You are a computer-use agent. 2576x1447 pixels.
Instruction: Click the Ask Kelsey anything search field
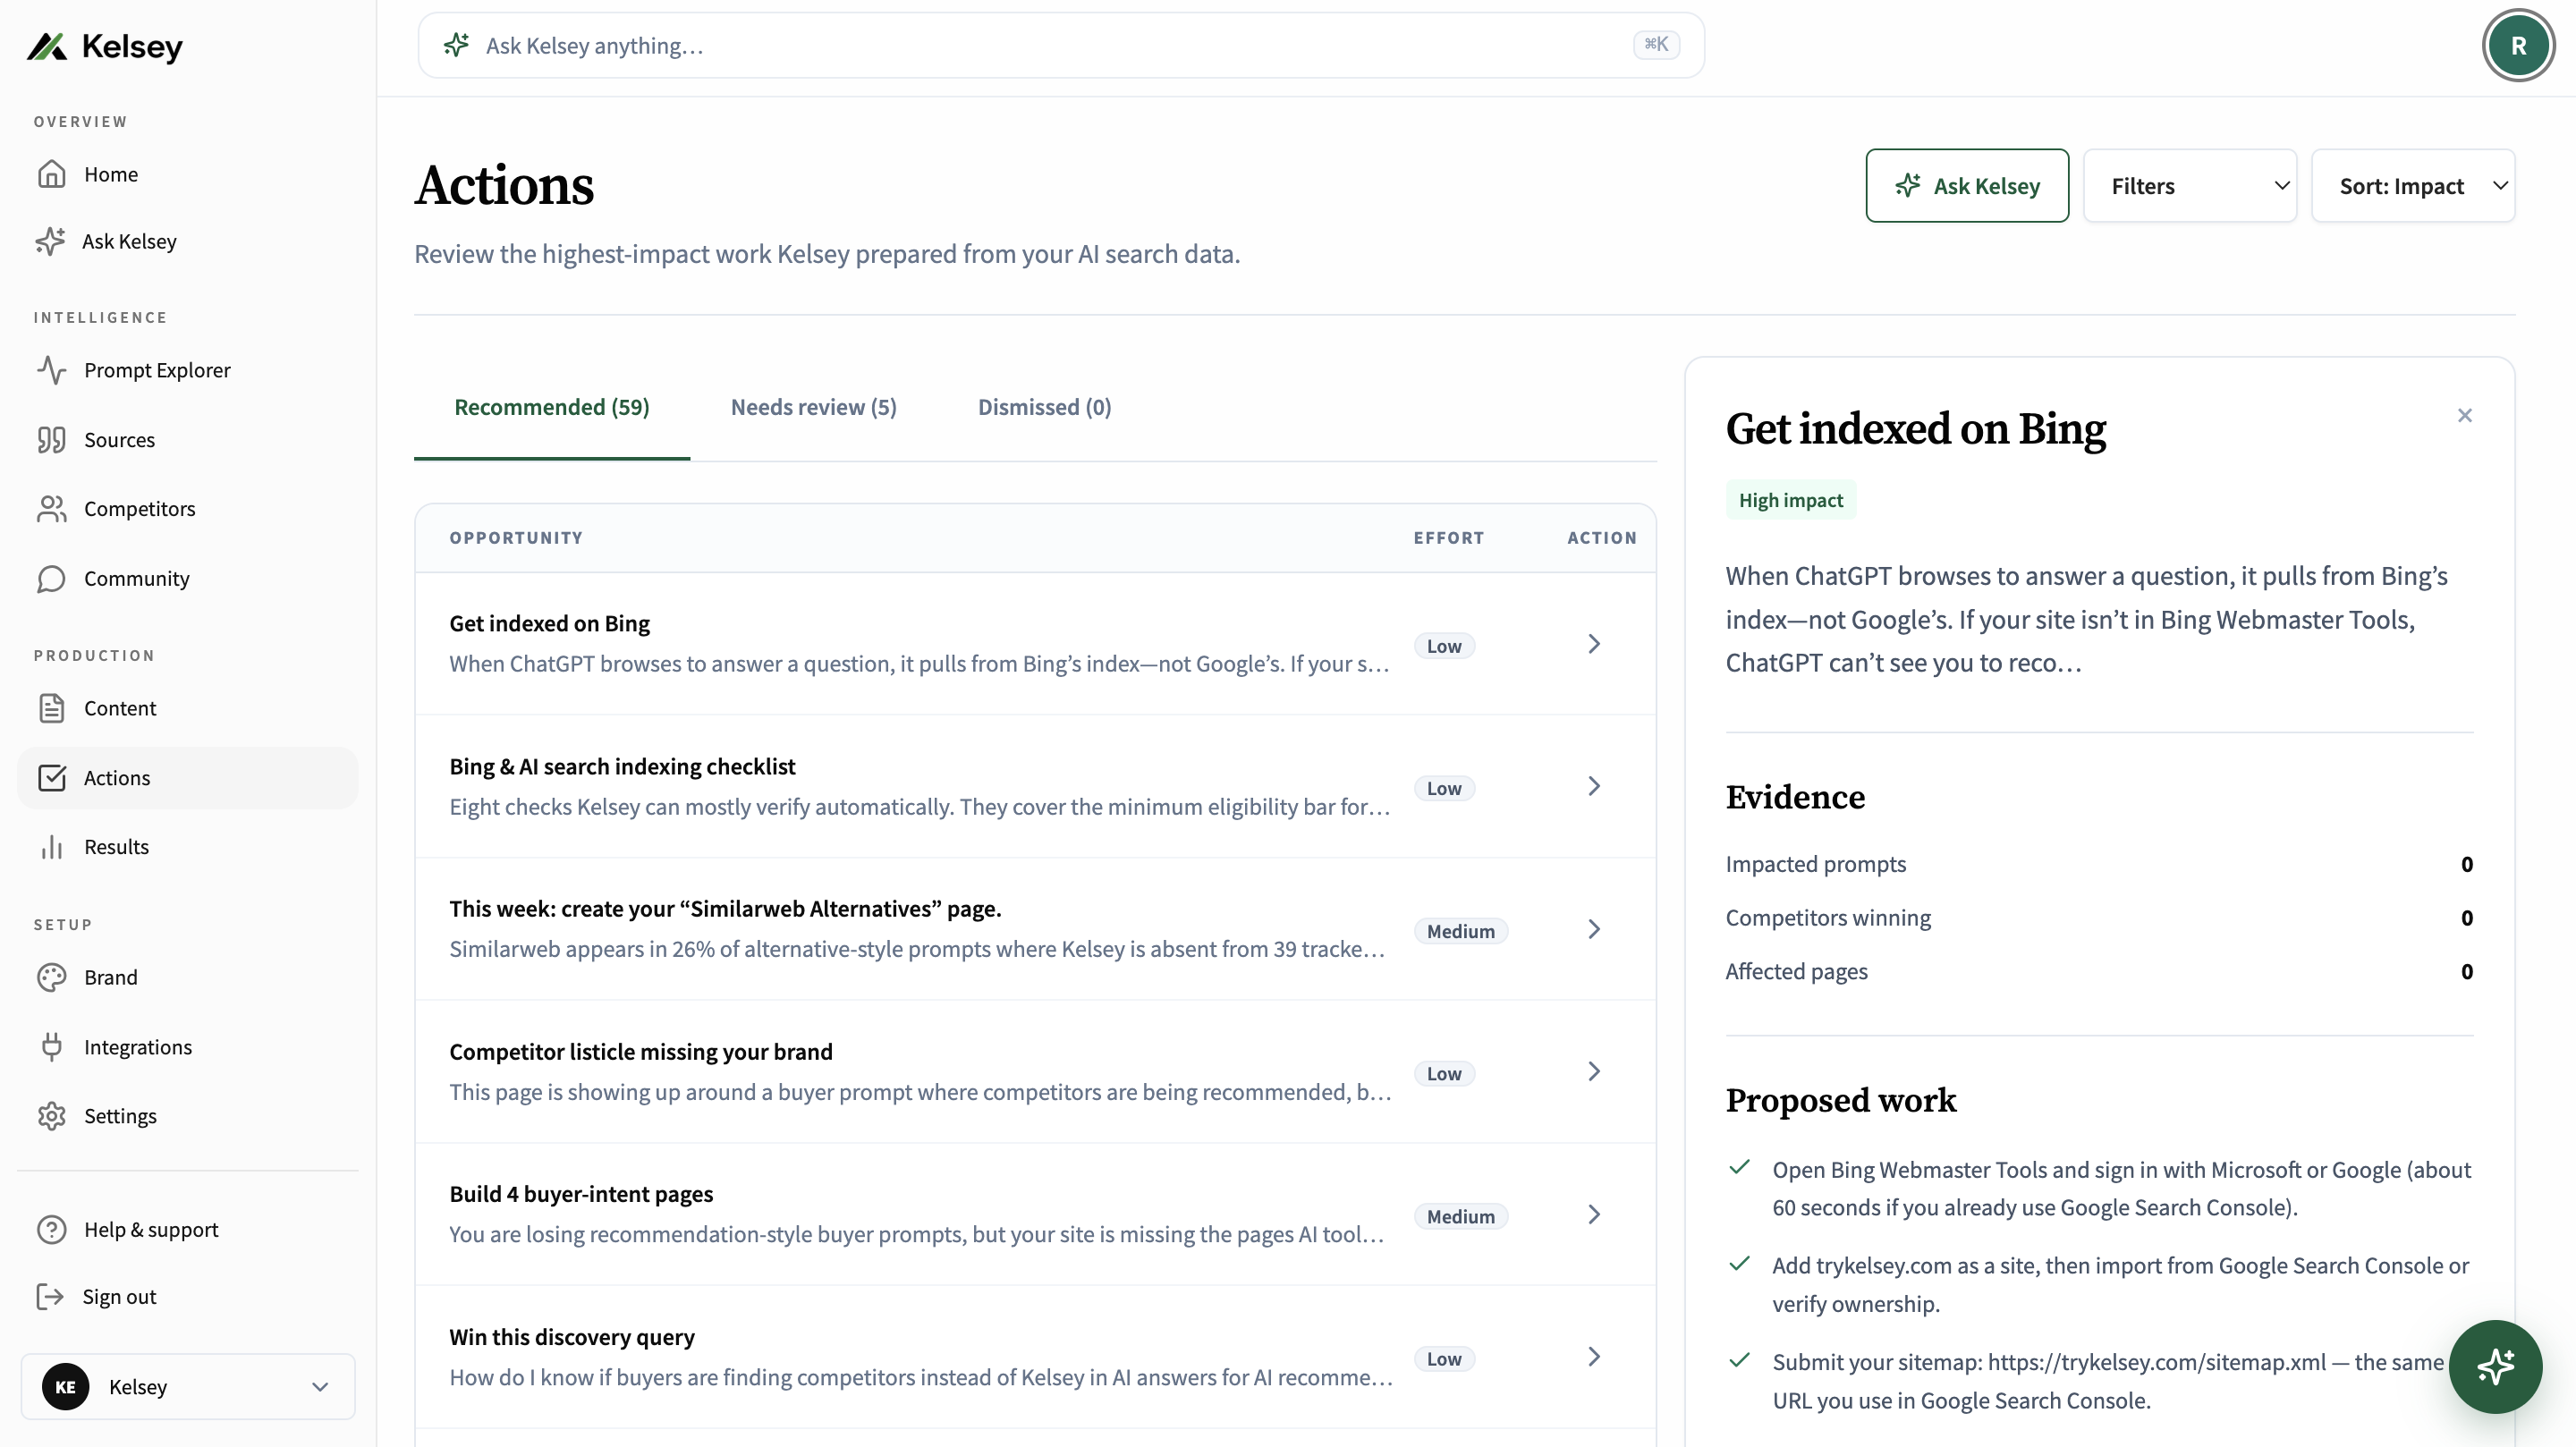[x=1061, y=45]
